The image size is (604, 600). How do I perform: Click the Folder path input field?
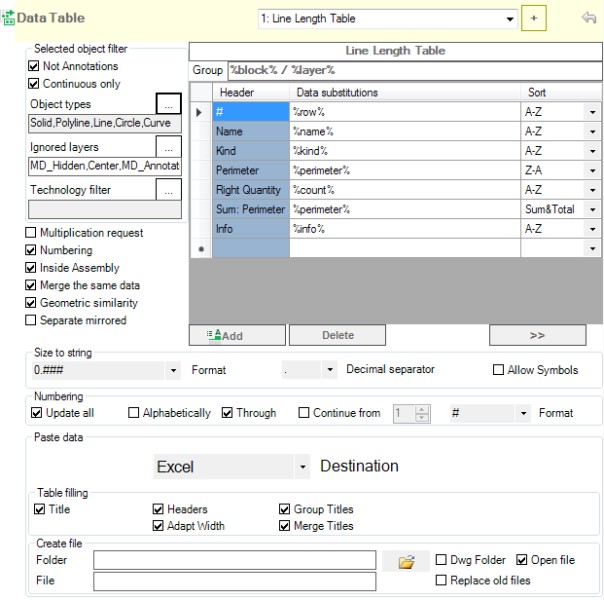pos(235,561)
